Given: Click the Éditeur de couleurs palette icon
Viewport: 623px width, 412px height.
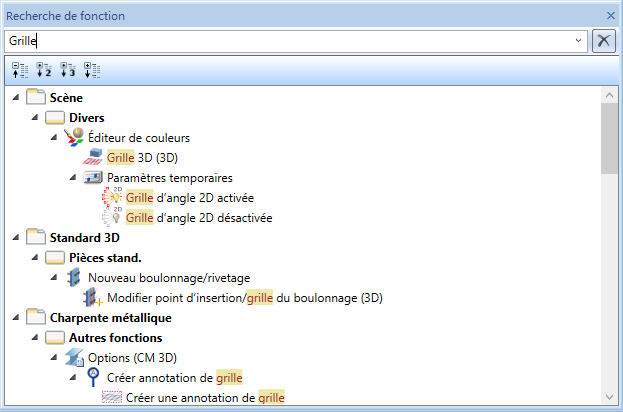Looking at the screenshot, I should 74,137.
